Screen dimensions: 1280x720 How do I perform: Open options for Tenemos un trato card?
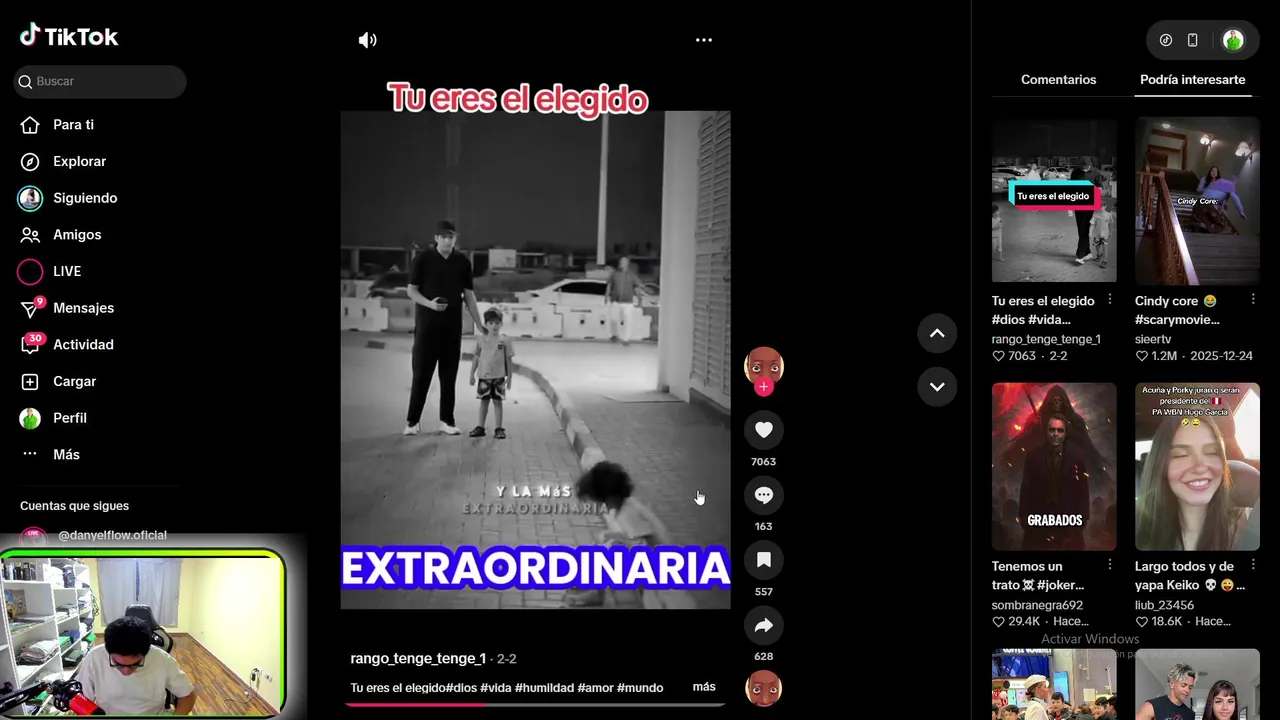click(1109, 566)
